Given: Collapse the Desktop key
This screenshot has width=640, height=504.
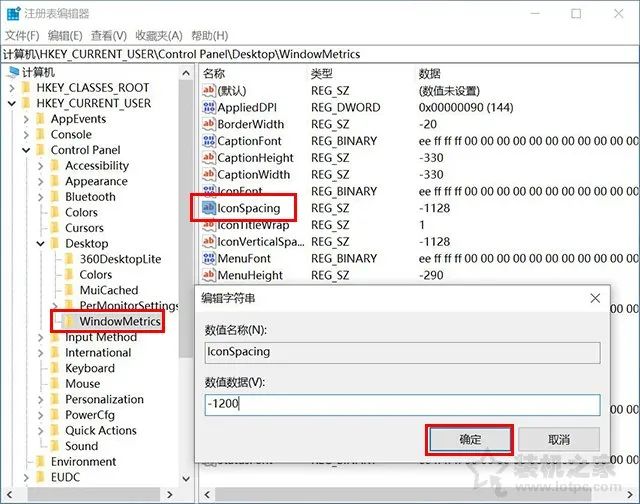Looking at the screenshot, I should 40,244.
